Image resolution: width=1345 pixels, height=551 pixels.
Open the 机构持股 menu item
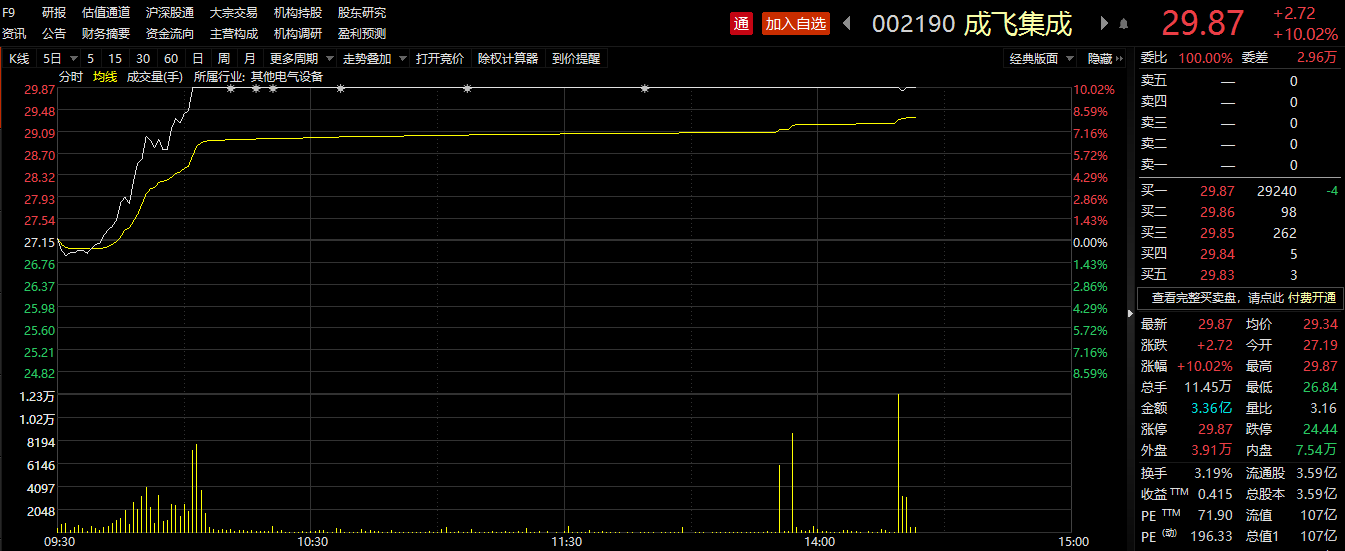click(298, 13)
